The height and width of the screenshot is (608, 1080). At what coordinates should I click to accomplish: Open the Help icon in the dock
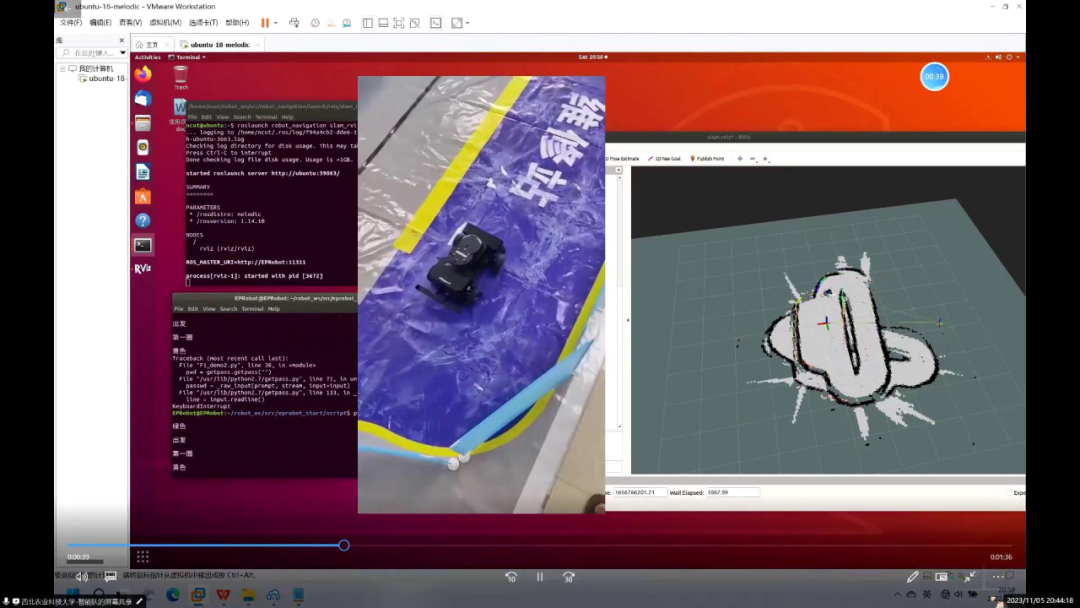tap(143, 220)
